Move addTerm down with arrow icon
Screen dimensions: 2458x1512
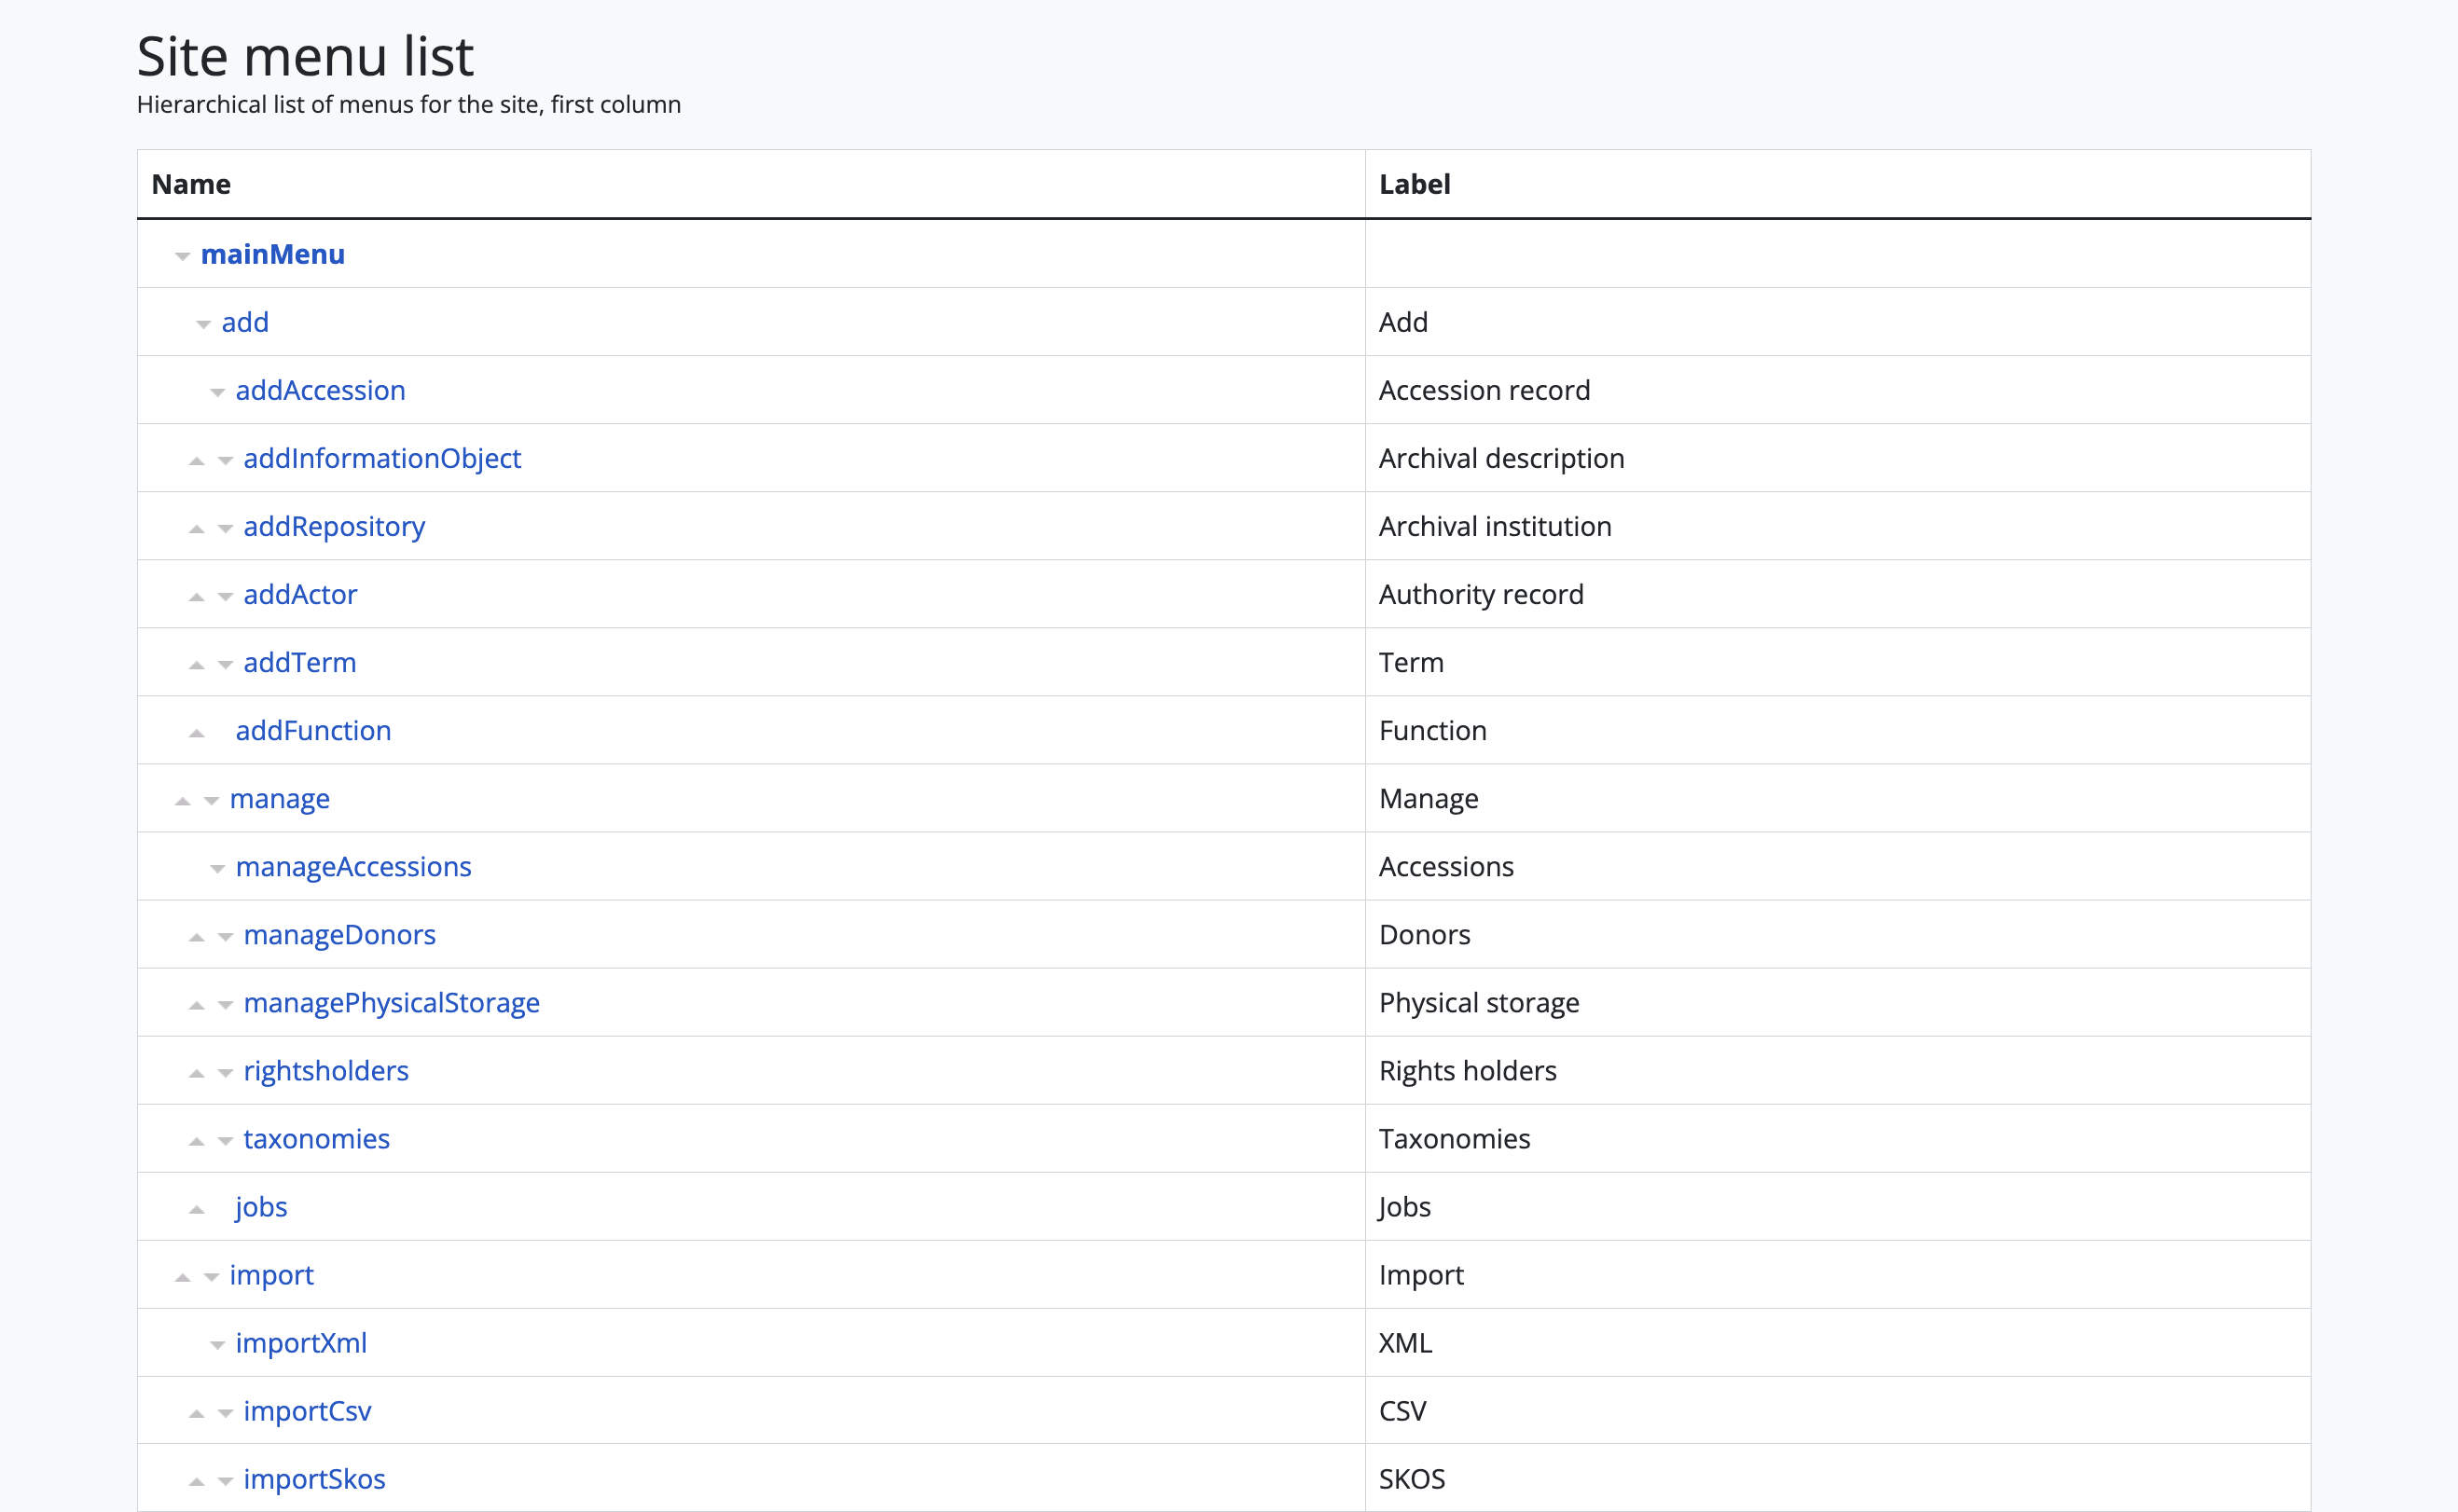tap(225, 664)
